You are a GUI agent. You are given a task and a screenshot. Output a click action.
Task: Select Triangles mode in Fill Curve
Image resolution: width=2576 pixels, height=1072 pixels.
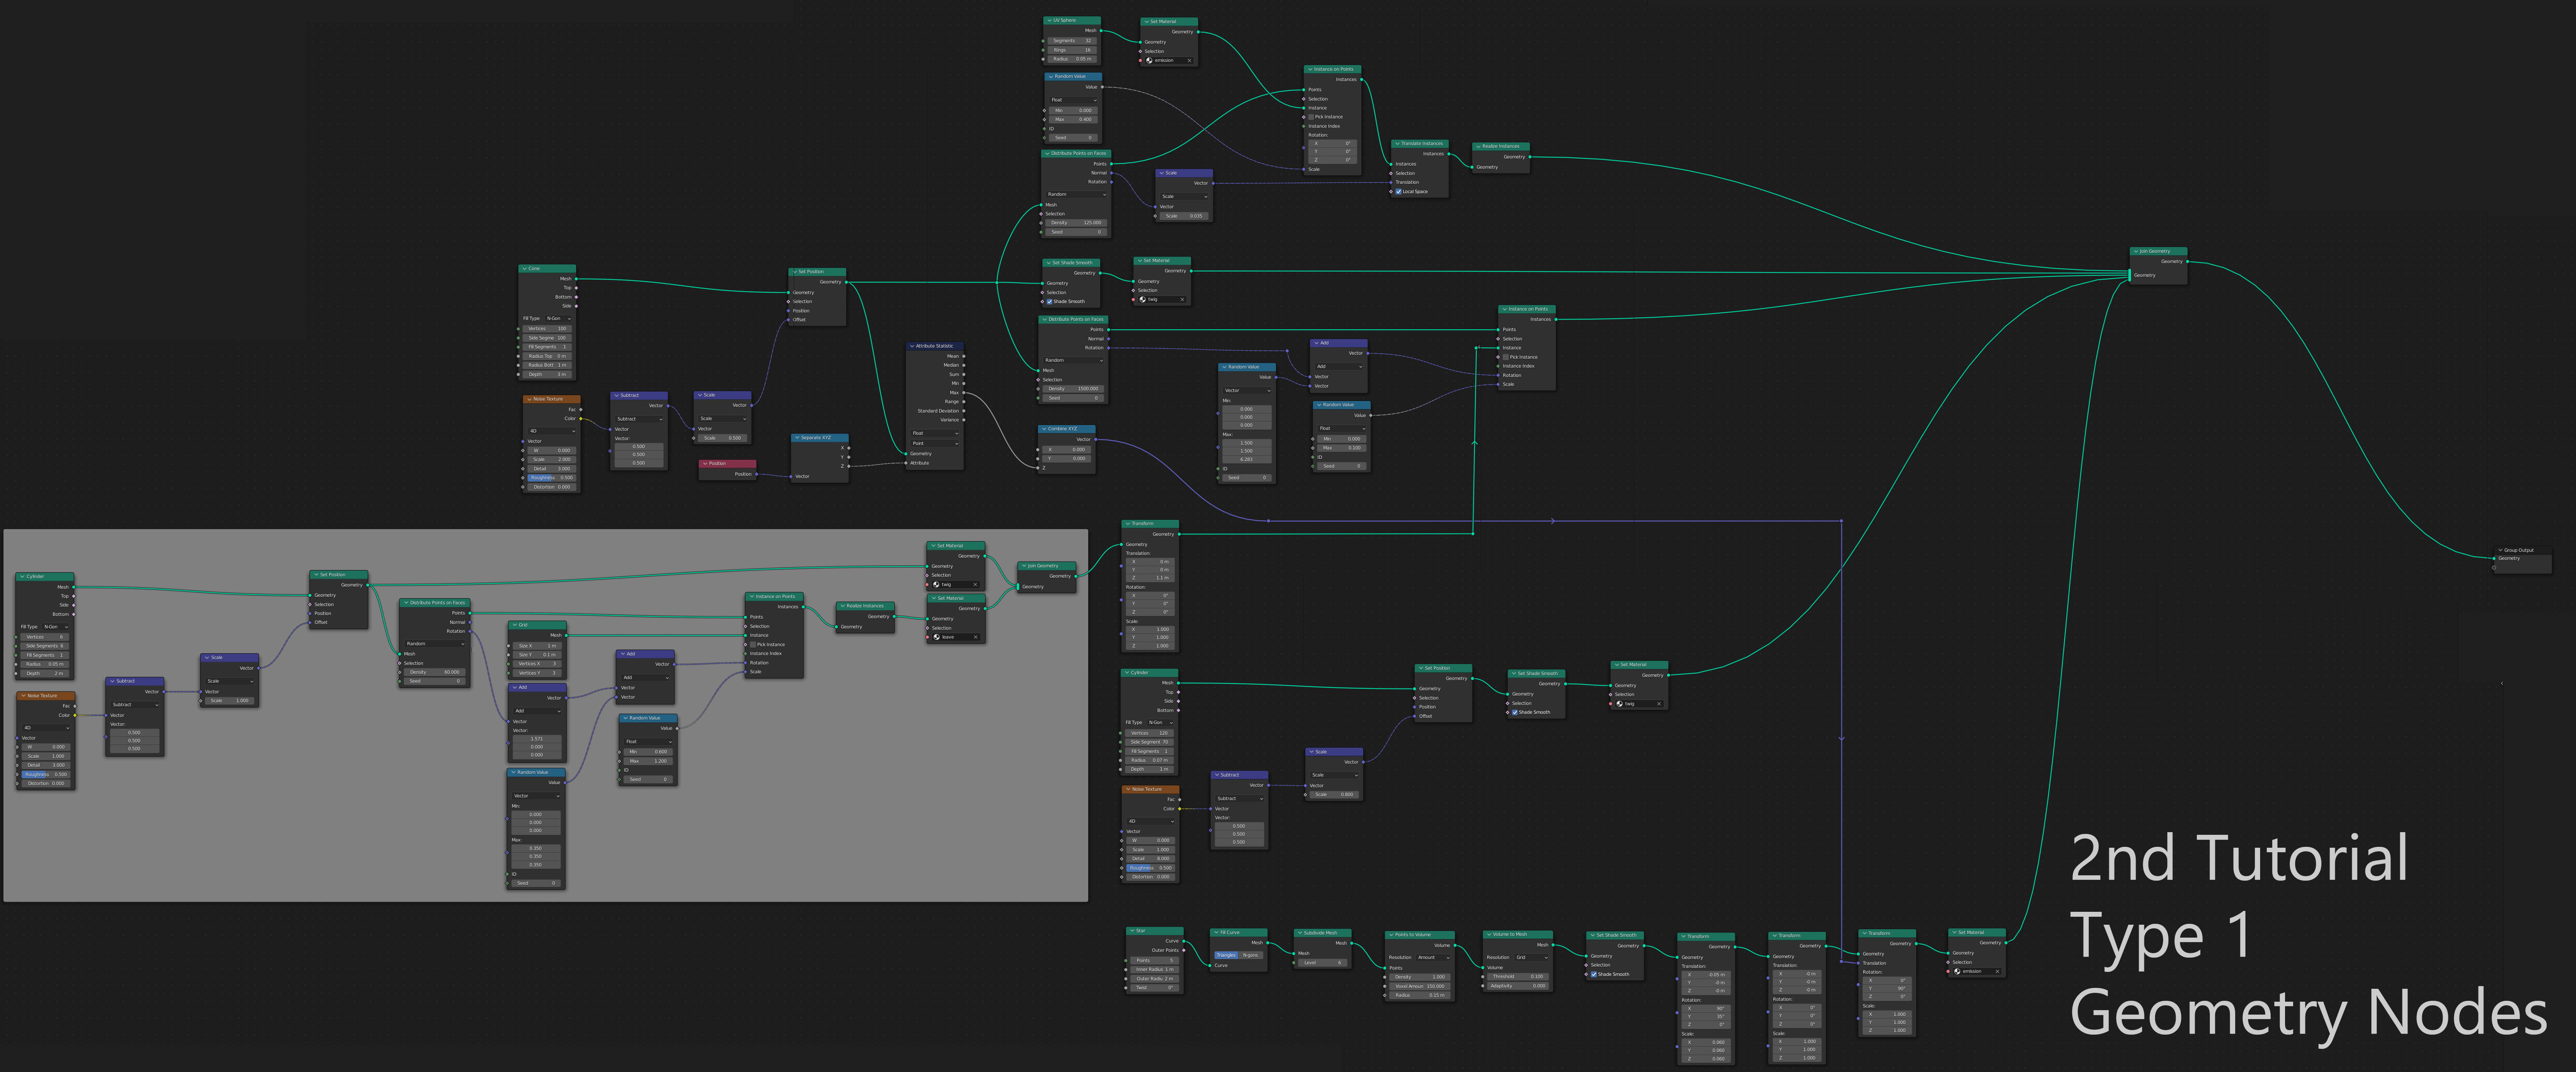(x=1226, y=955)
